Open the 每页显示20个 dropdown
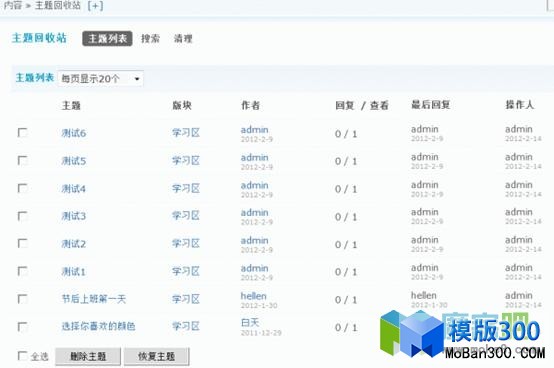Image resolution: width=554 pixels, height=368 pixels. pos(101,78)
